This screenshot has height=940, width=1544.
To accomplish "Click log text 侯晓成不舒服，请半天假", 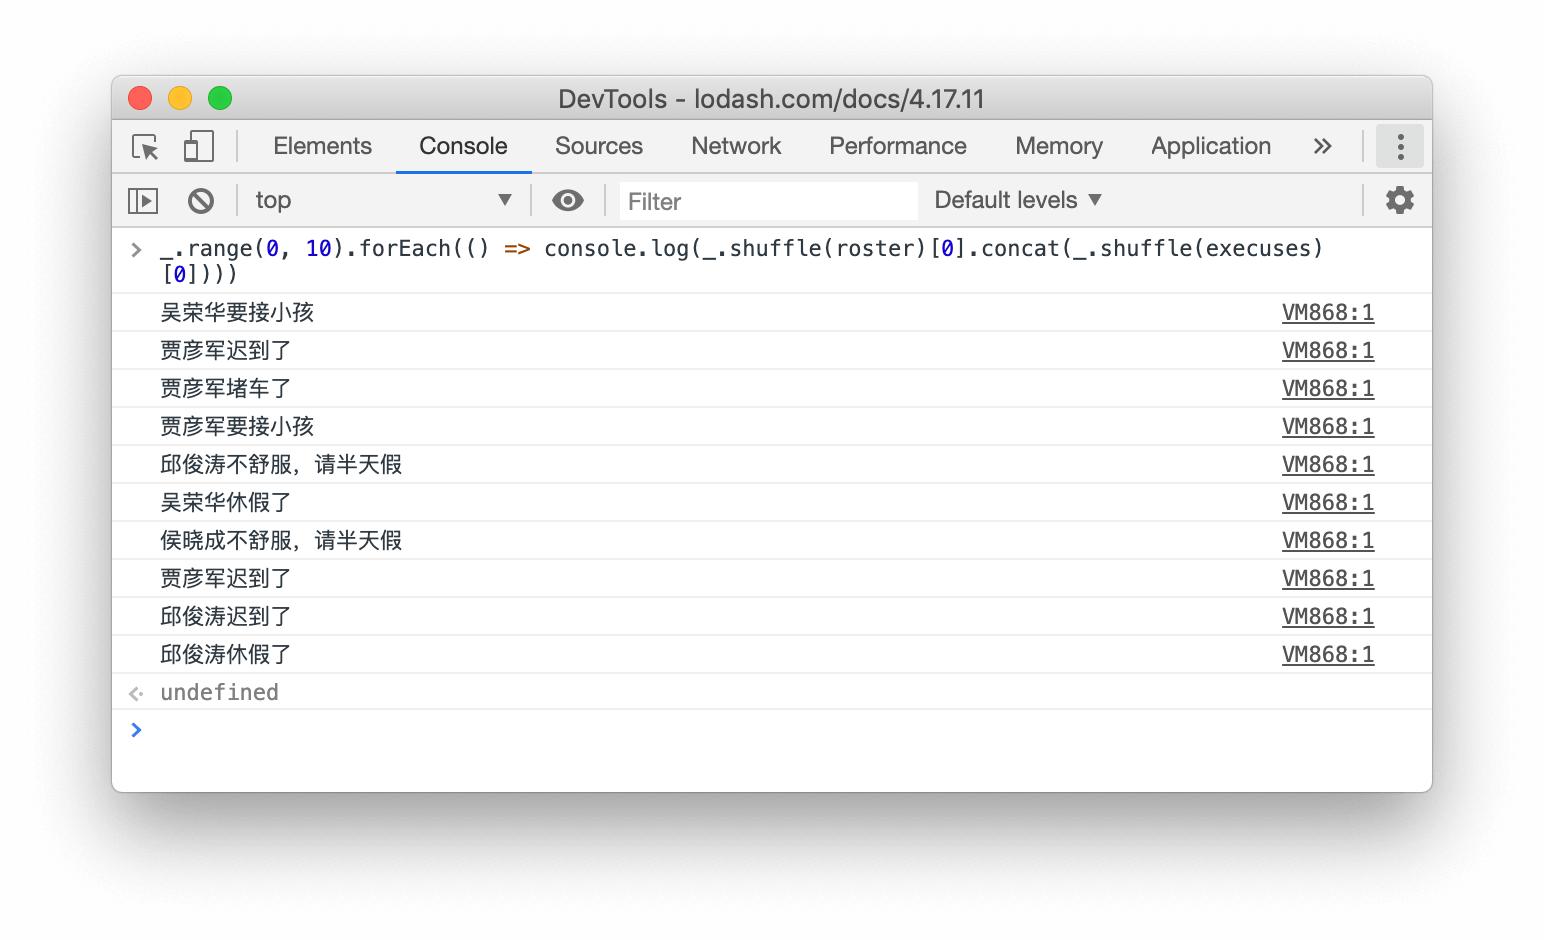I will [281, 541].
